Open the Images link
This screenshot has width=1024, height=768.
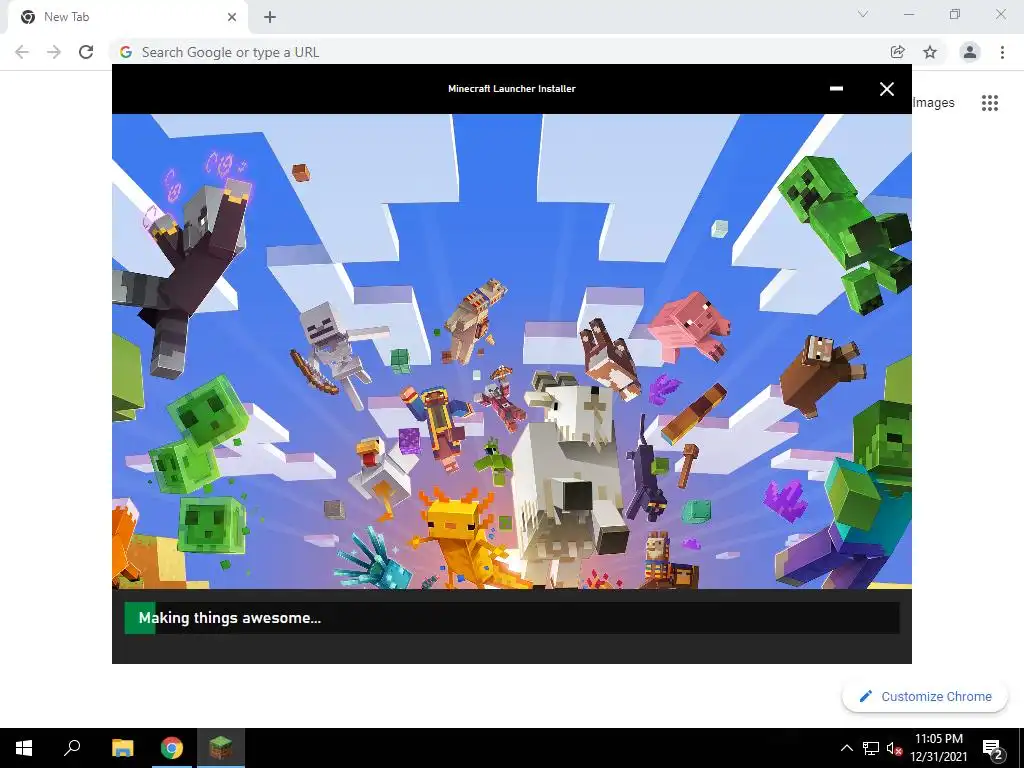[x=933, y=103]
